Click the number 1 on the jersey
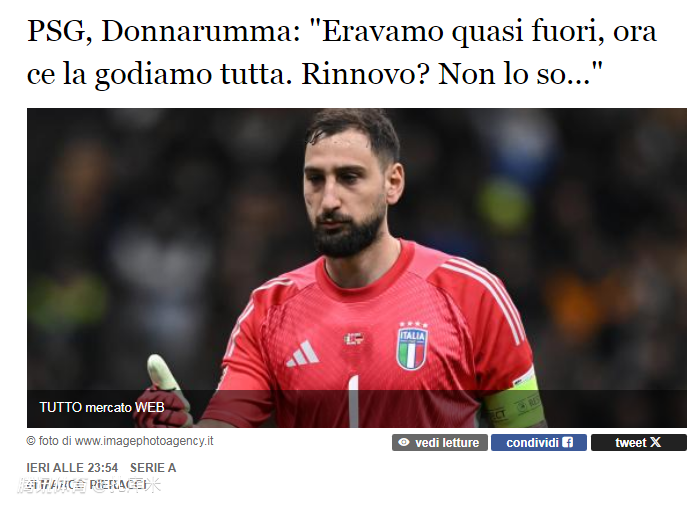Viewport: 691px width, 509px height. tap(353, 400)
